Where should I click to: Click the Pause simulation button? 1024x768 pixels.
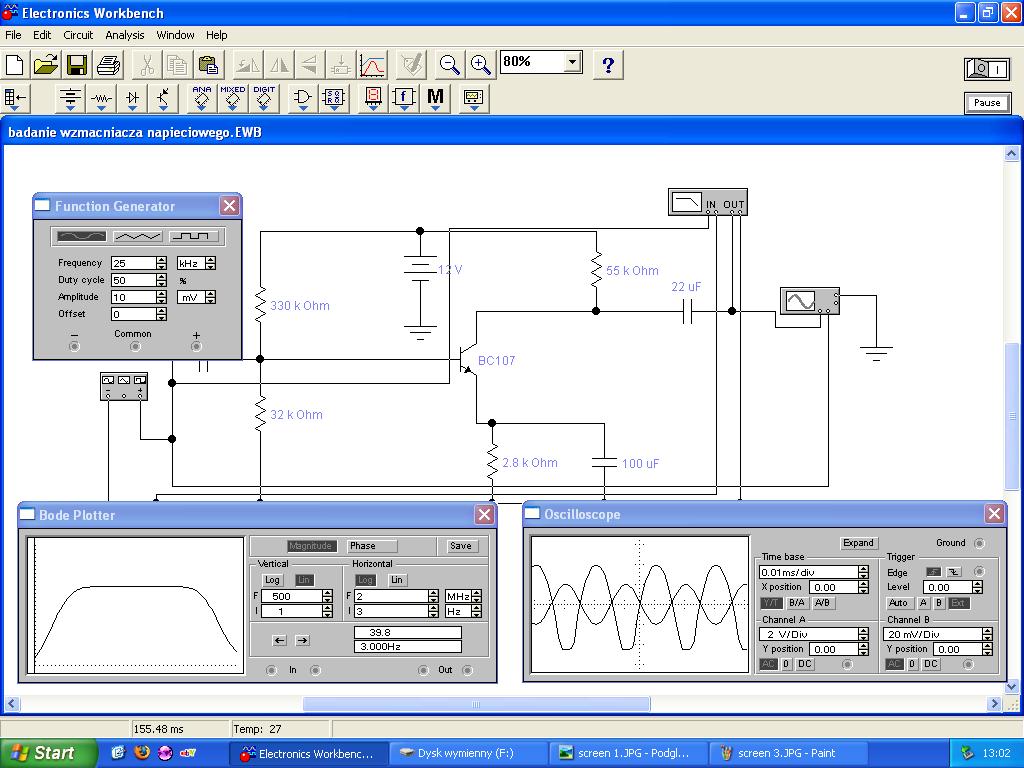tap(987, 103)
